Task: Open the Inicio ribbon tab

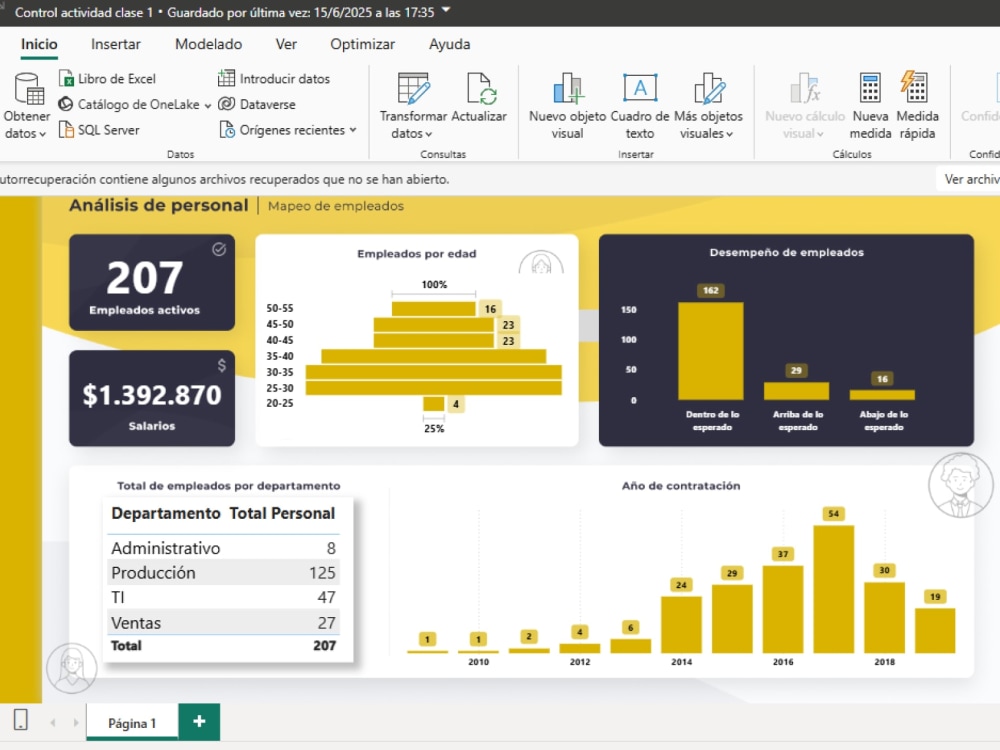Action: [39, 44]
